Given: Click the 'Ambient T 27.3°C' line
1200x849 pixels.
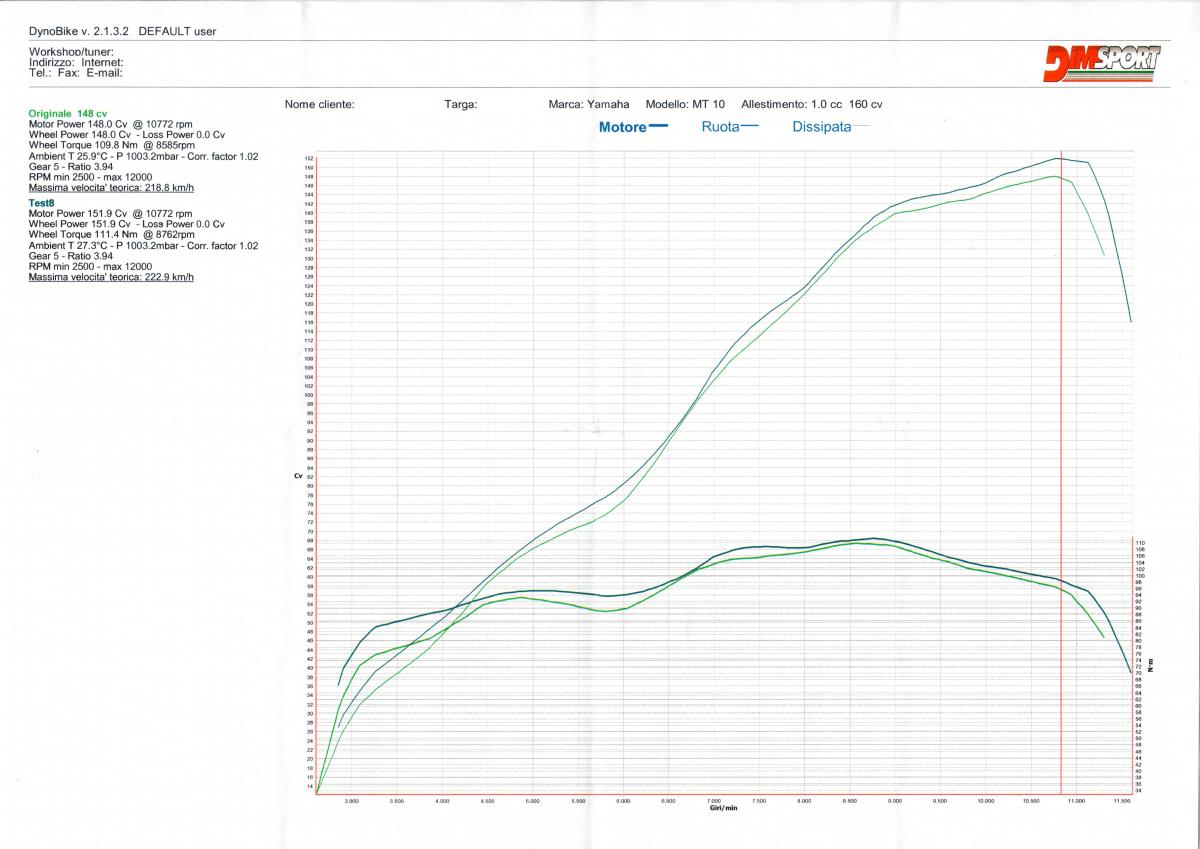Looking at the screenshot, I should tap(144, 245).
